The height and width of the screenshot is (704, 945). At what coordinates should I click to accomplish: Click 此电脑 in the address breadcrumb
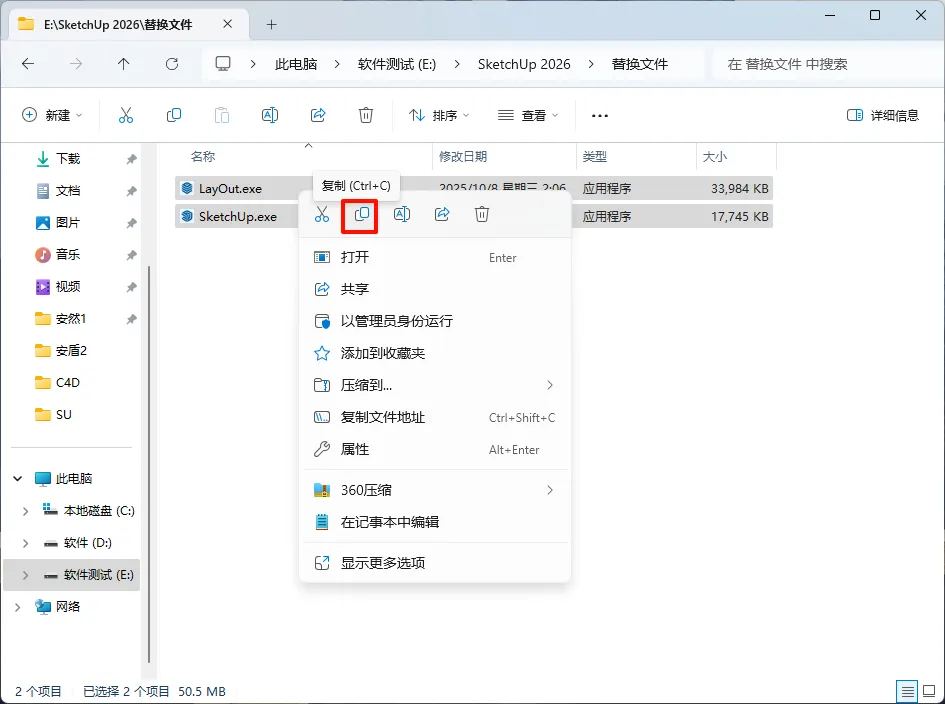coord(296,64)
